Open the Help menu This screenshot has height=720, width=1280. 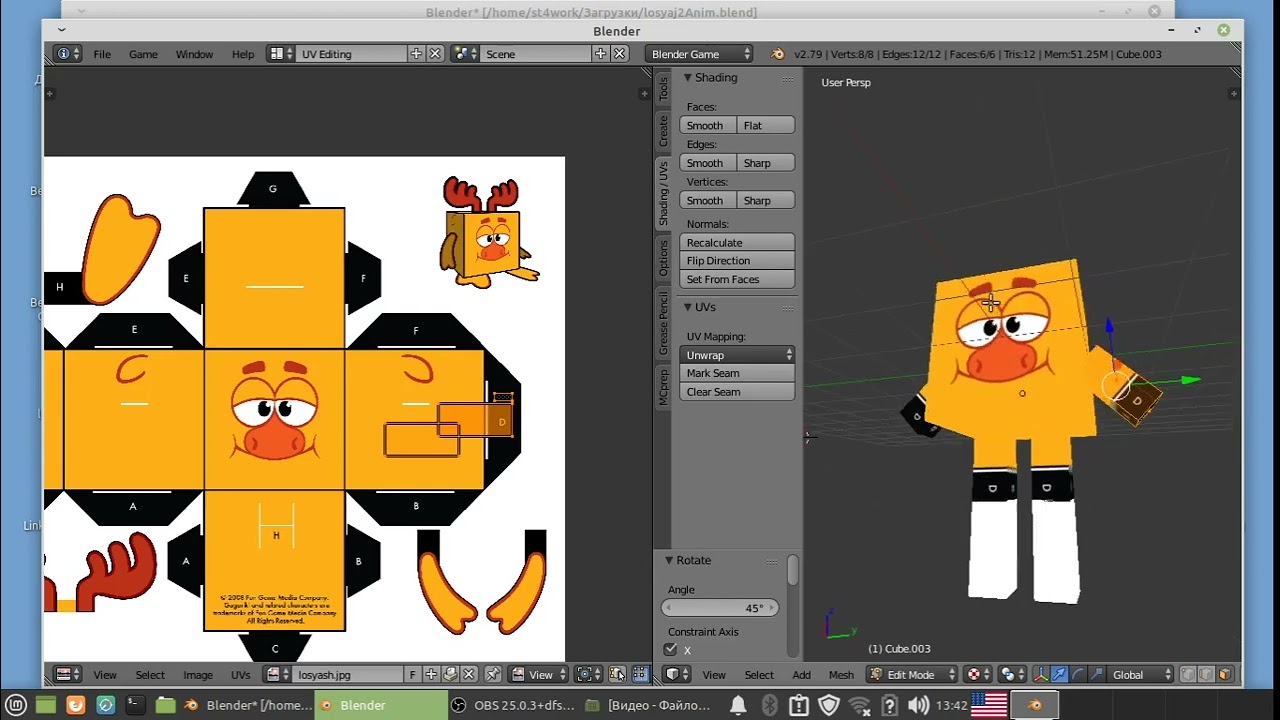[x=243, y=54]
